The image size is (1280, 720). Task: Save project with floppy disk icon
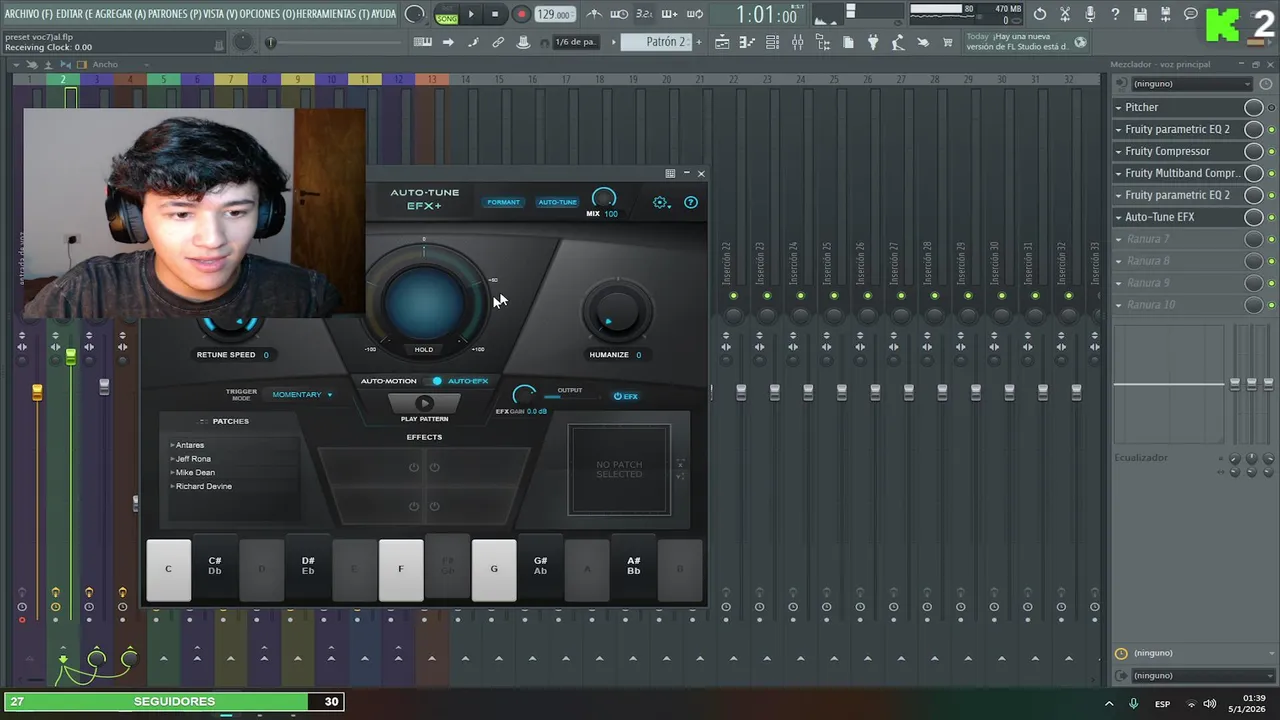coord(1140,14)
